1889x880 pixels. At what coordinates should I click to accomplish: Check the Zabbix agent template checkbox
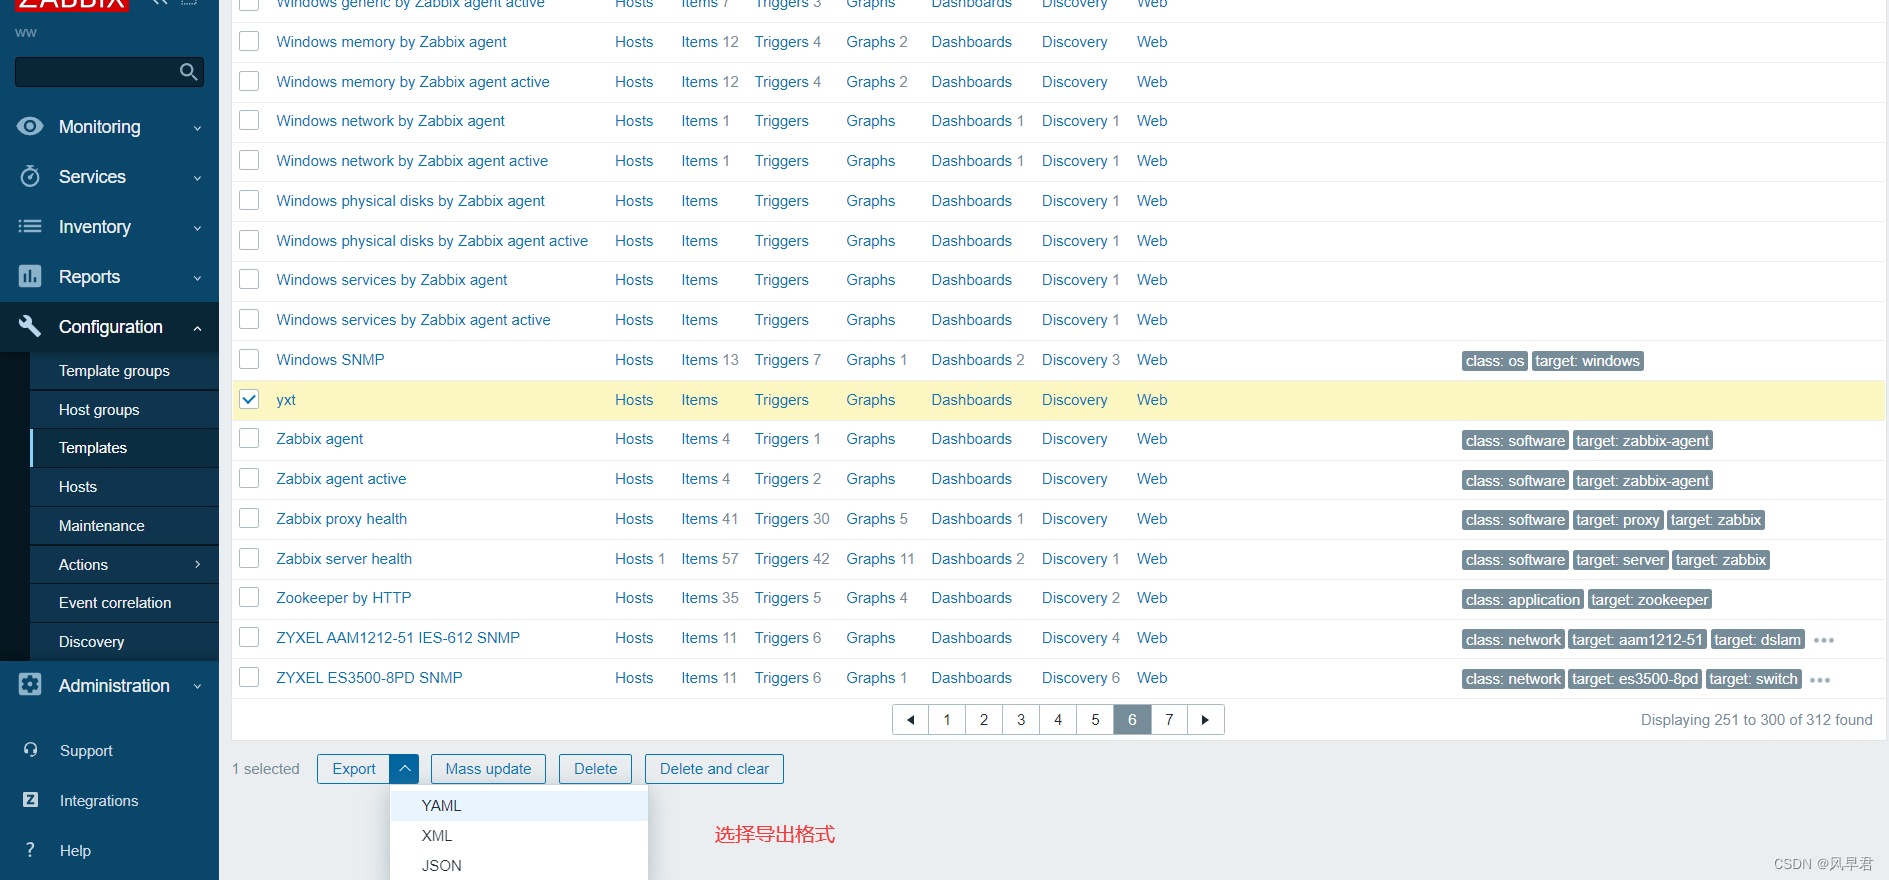click(249, 438)
